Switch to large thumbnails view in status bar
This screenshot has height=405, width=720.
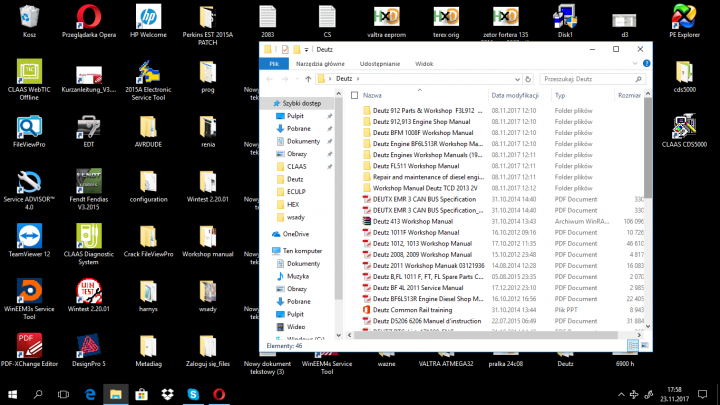tap(644, 344)
